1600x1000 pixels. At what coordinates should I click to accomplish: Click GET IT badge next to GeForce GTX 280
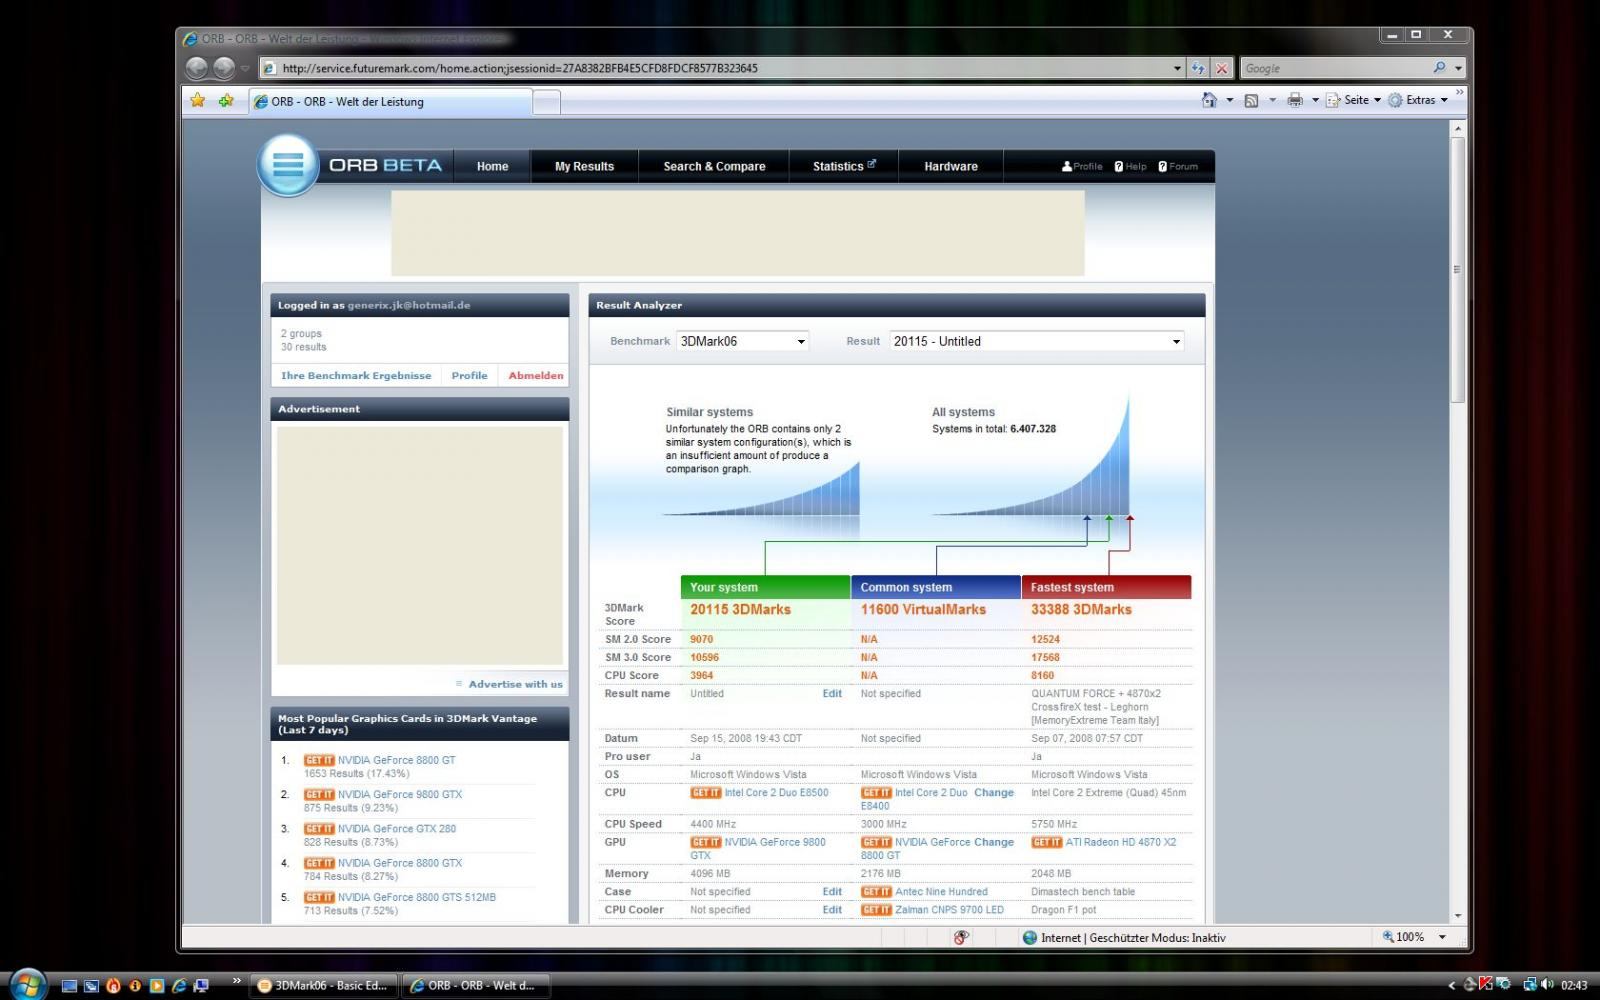[319, 829]
